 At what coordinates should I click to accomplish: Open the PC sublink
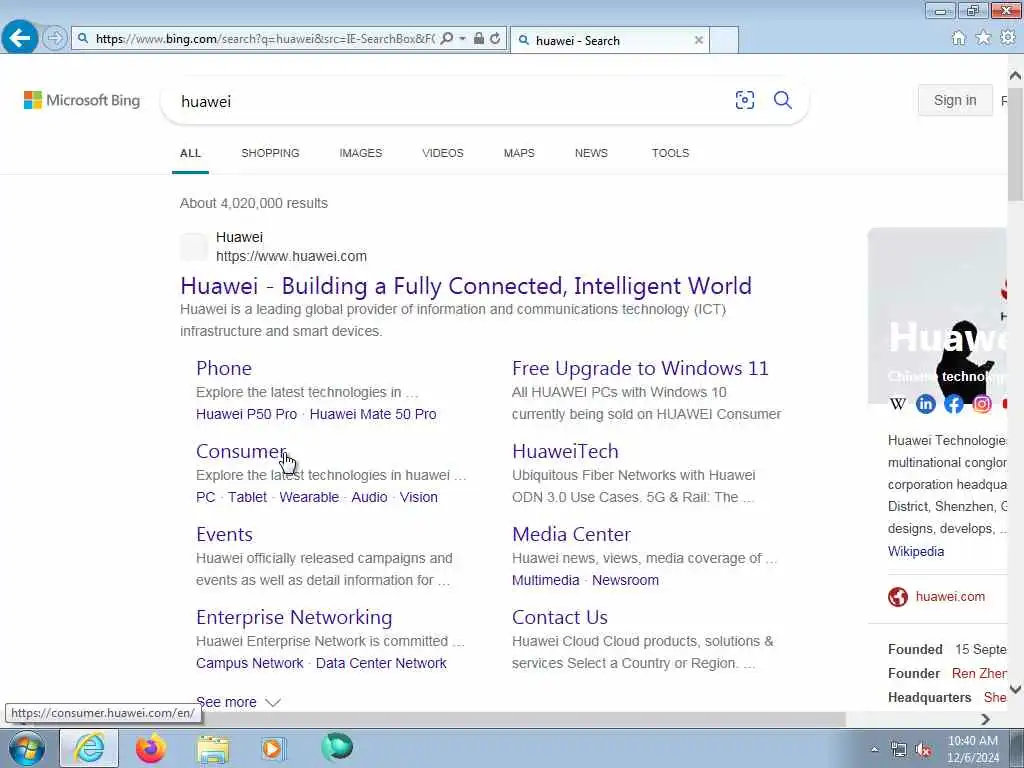click(x=206, y=497)
